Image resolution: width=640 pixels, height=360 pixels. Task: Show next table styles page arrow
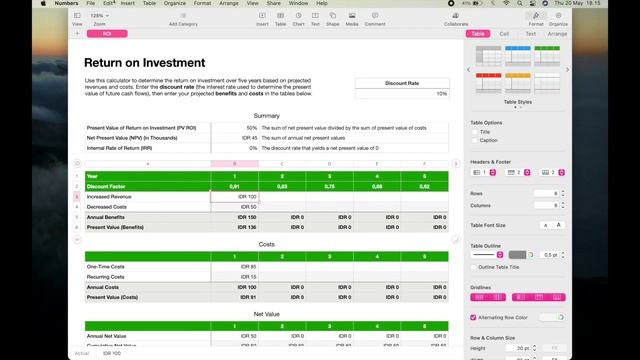coord(567,70)
